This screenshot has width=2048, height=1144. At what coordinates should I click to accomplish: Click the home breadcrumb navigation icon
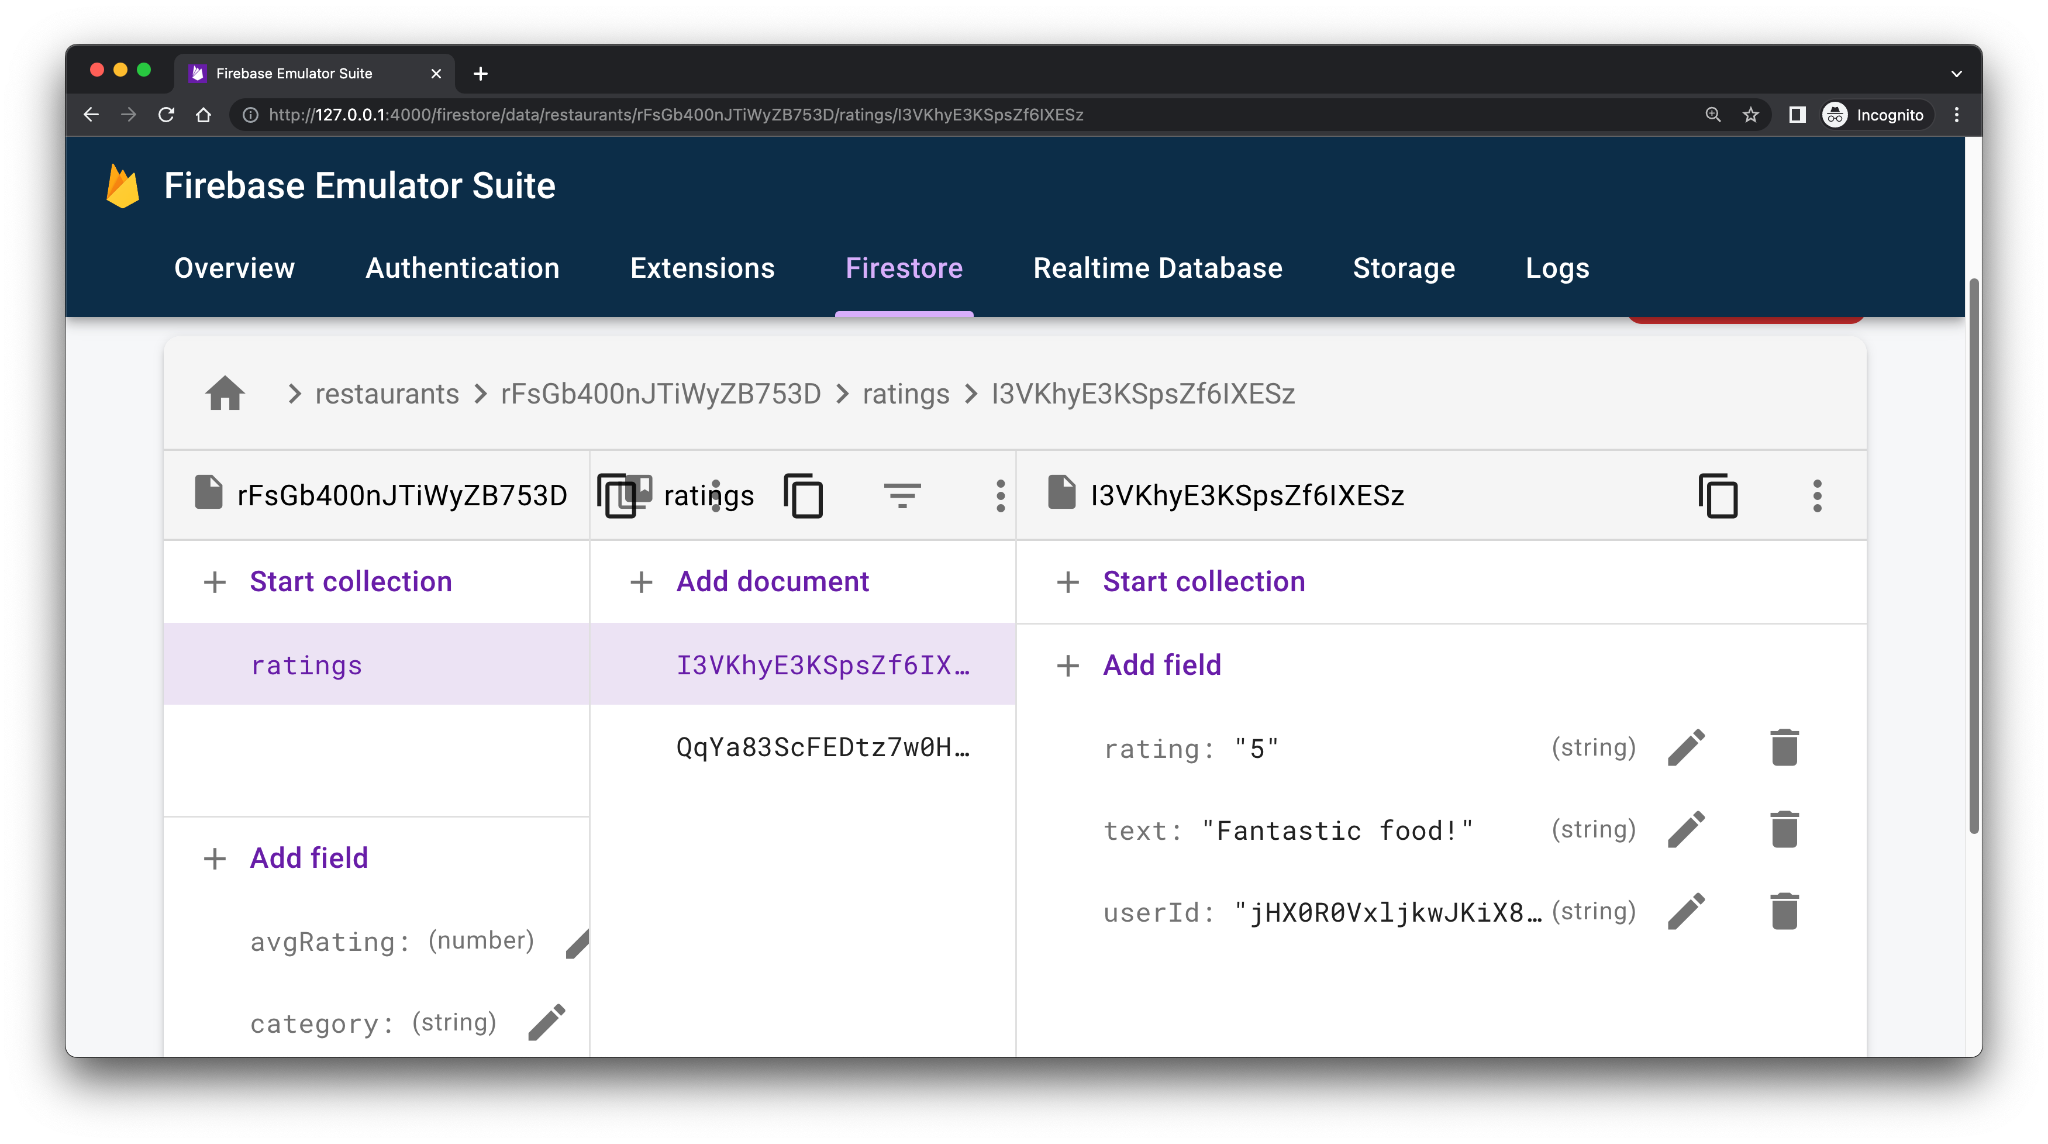pos(225,393)
